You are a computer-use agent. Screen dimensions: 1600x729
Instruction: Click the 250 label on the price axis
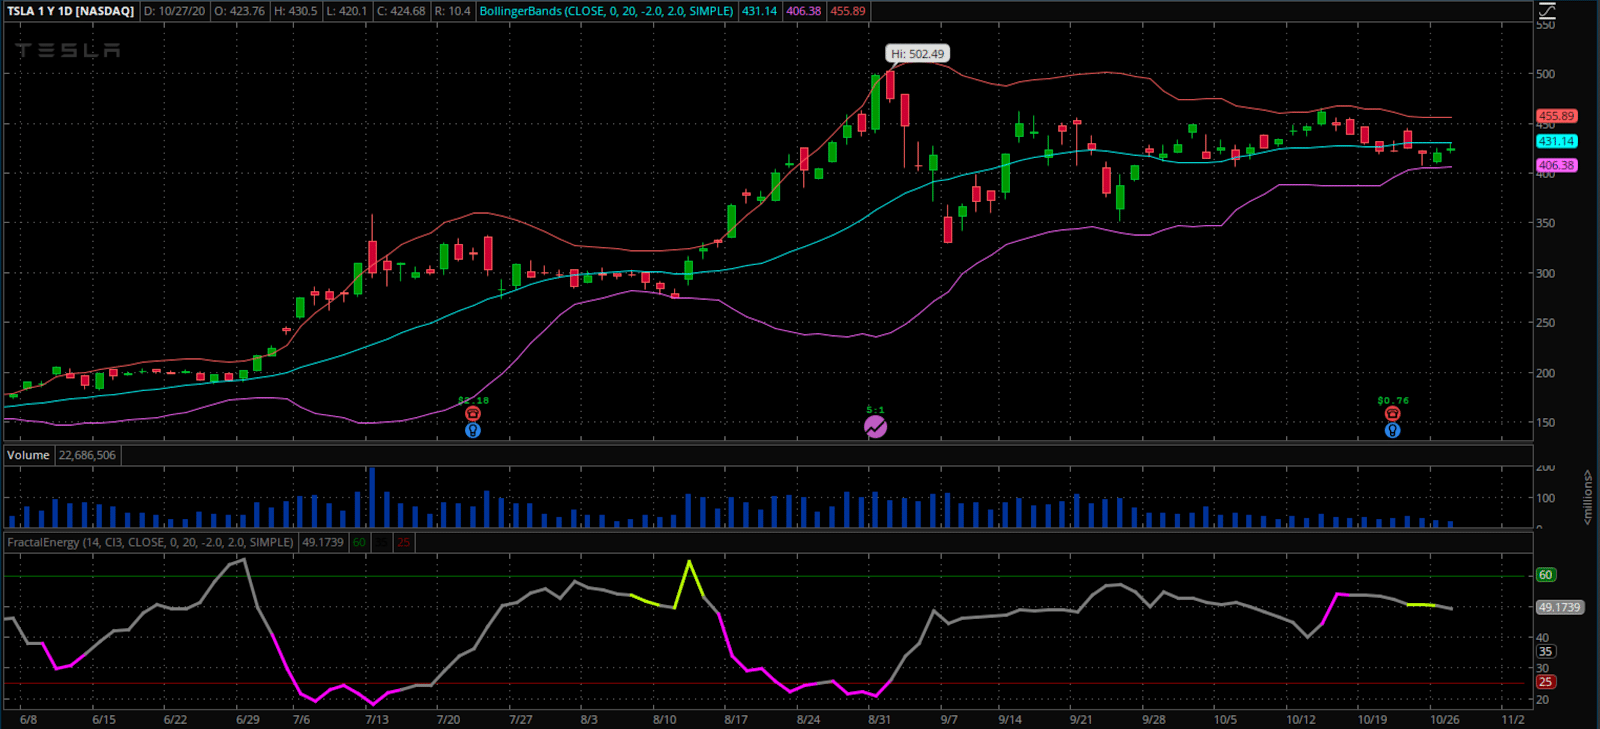(1546, 323)
